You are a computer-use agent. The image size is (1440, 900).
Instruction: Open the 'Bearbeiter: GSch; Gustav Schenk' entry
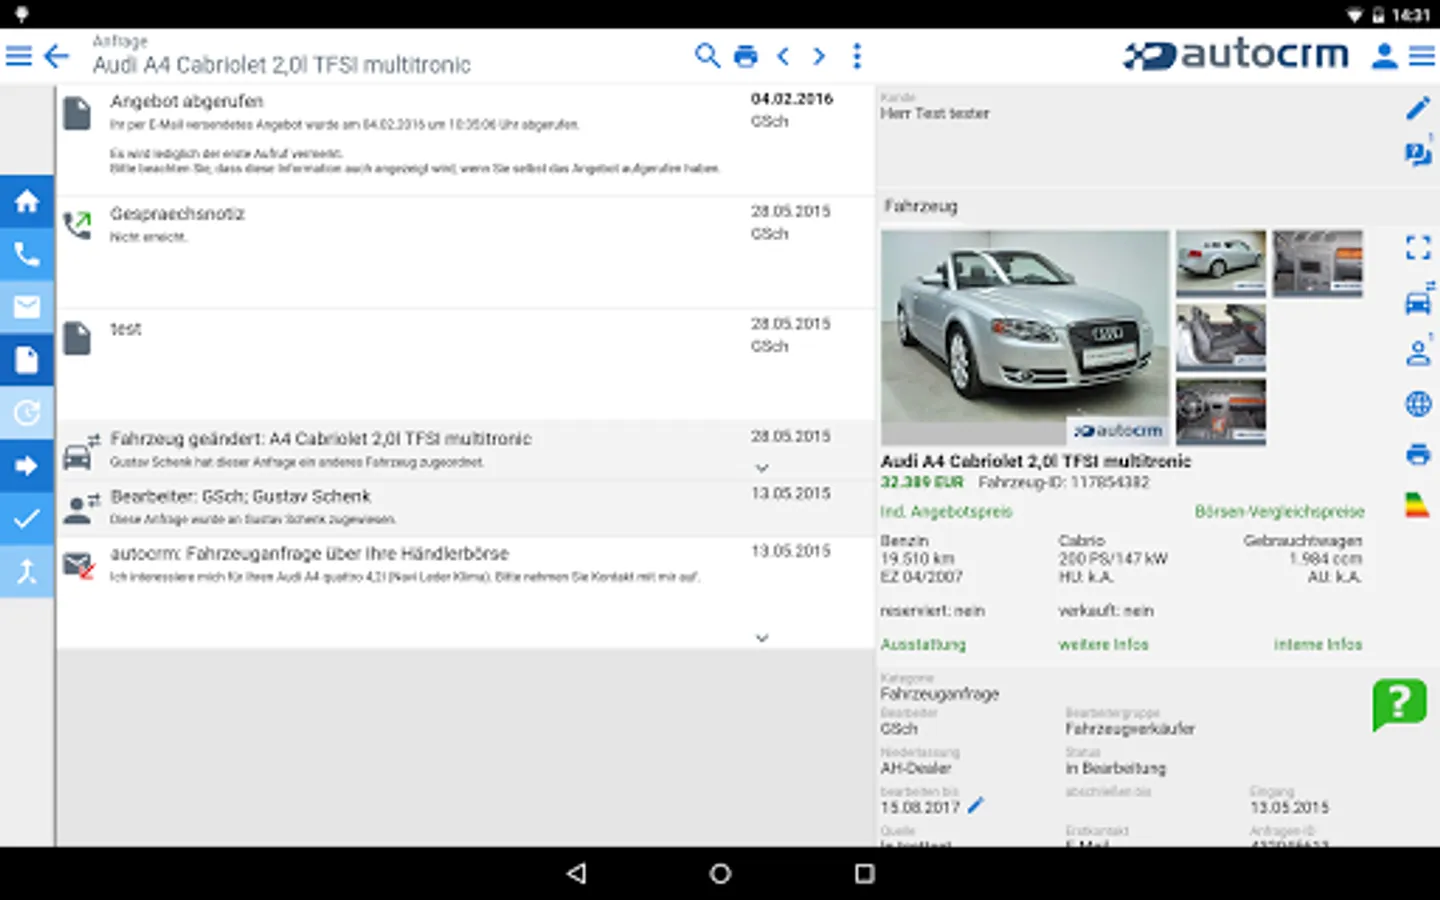tap(465, 508)
